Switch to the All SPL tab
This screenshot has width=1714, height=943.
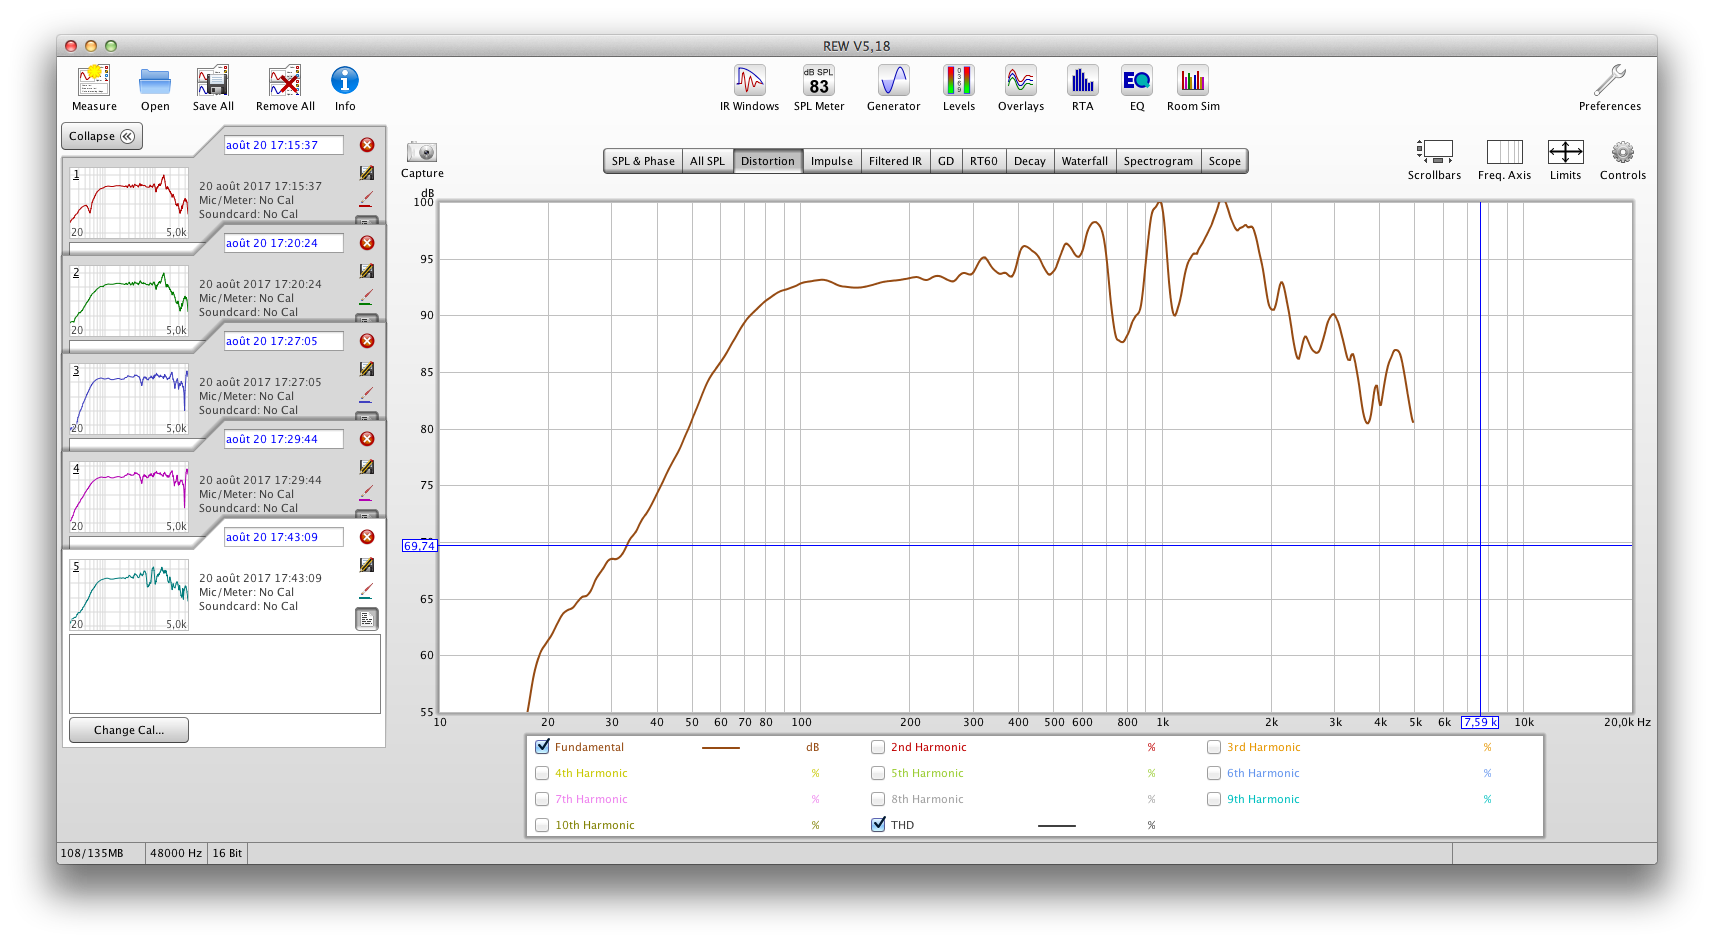click(707, 161)
